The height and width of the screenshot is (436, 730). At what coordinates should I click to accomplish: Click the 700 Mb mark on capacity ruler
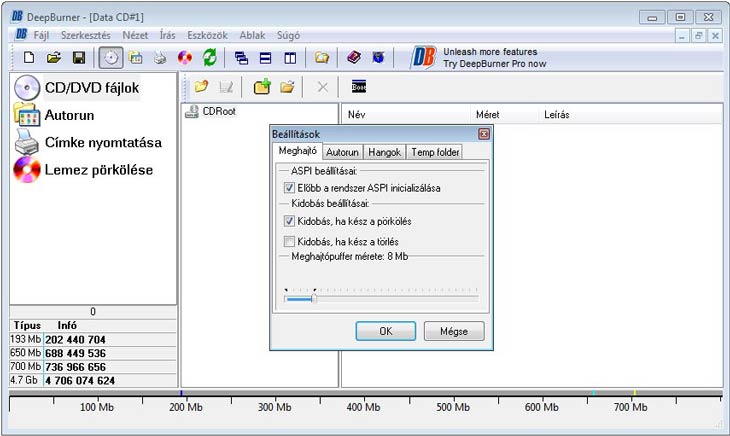click(x=630, y=407)
